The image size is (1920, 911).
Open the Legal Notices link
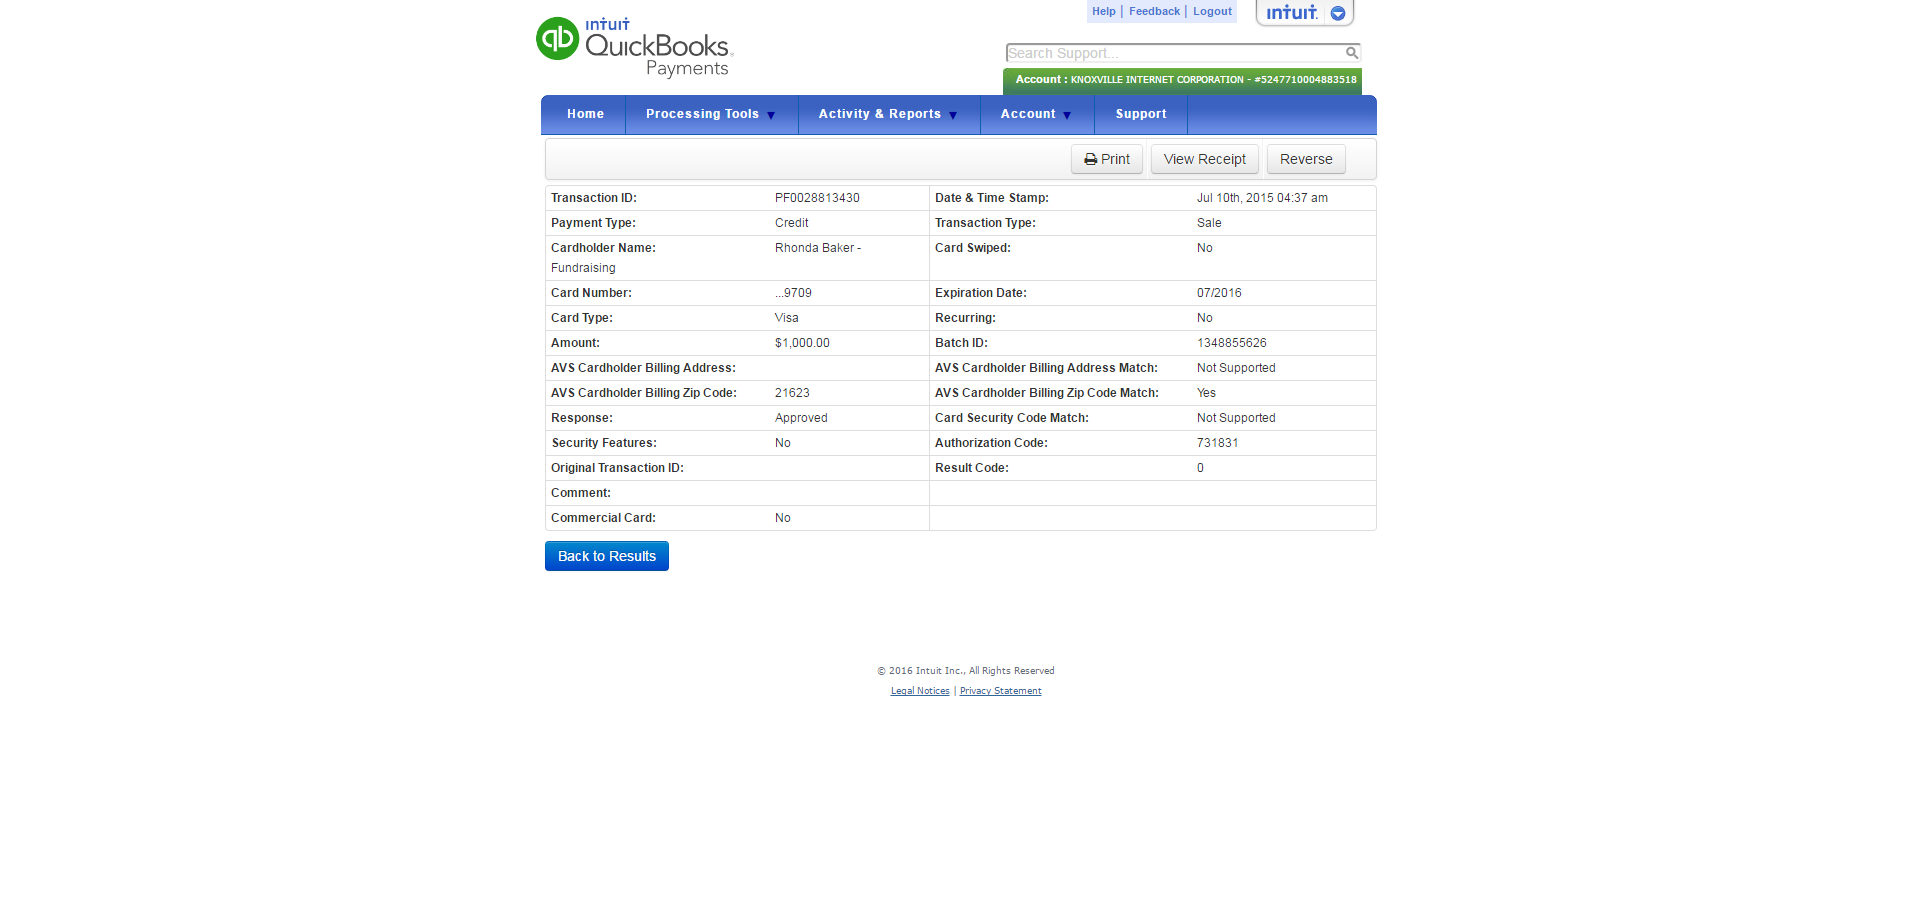click(x=920, y=691)
